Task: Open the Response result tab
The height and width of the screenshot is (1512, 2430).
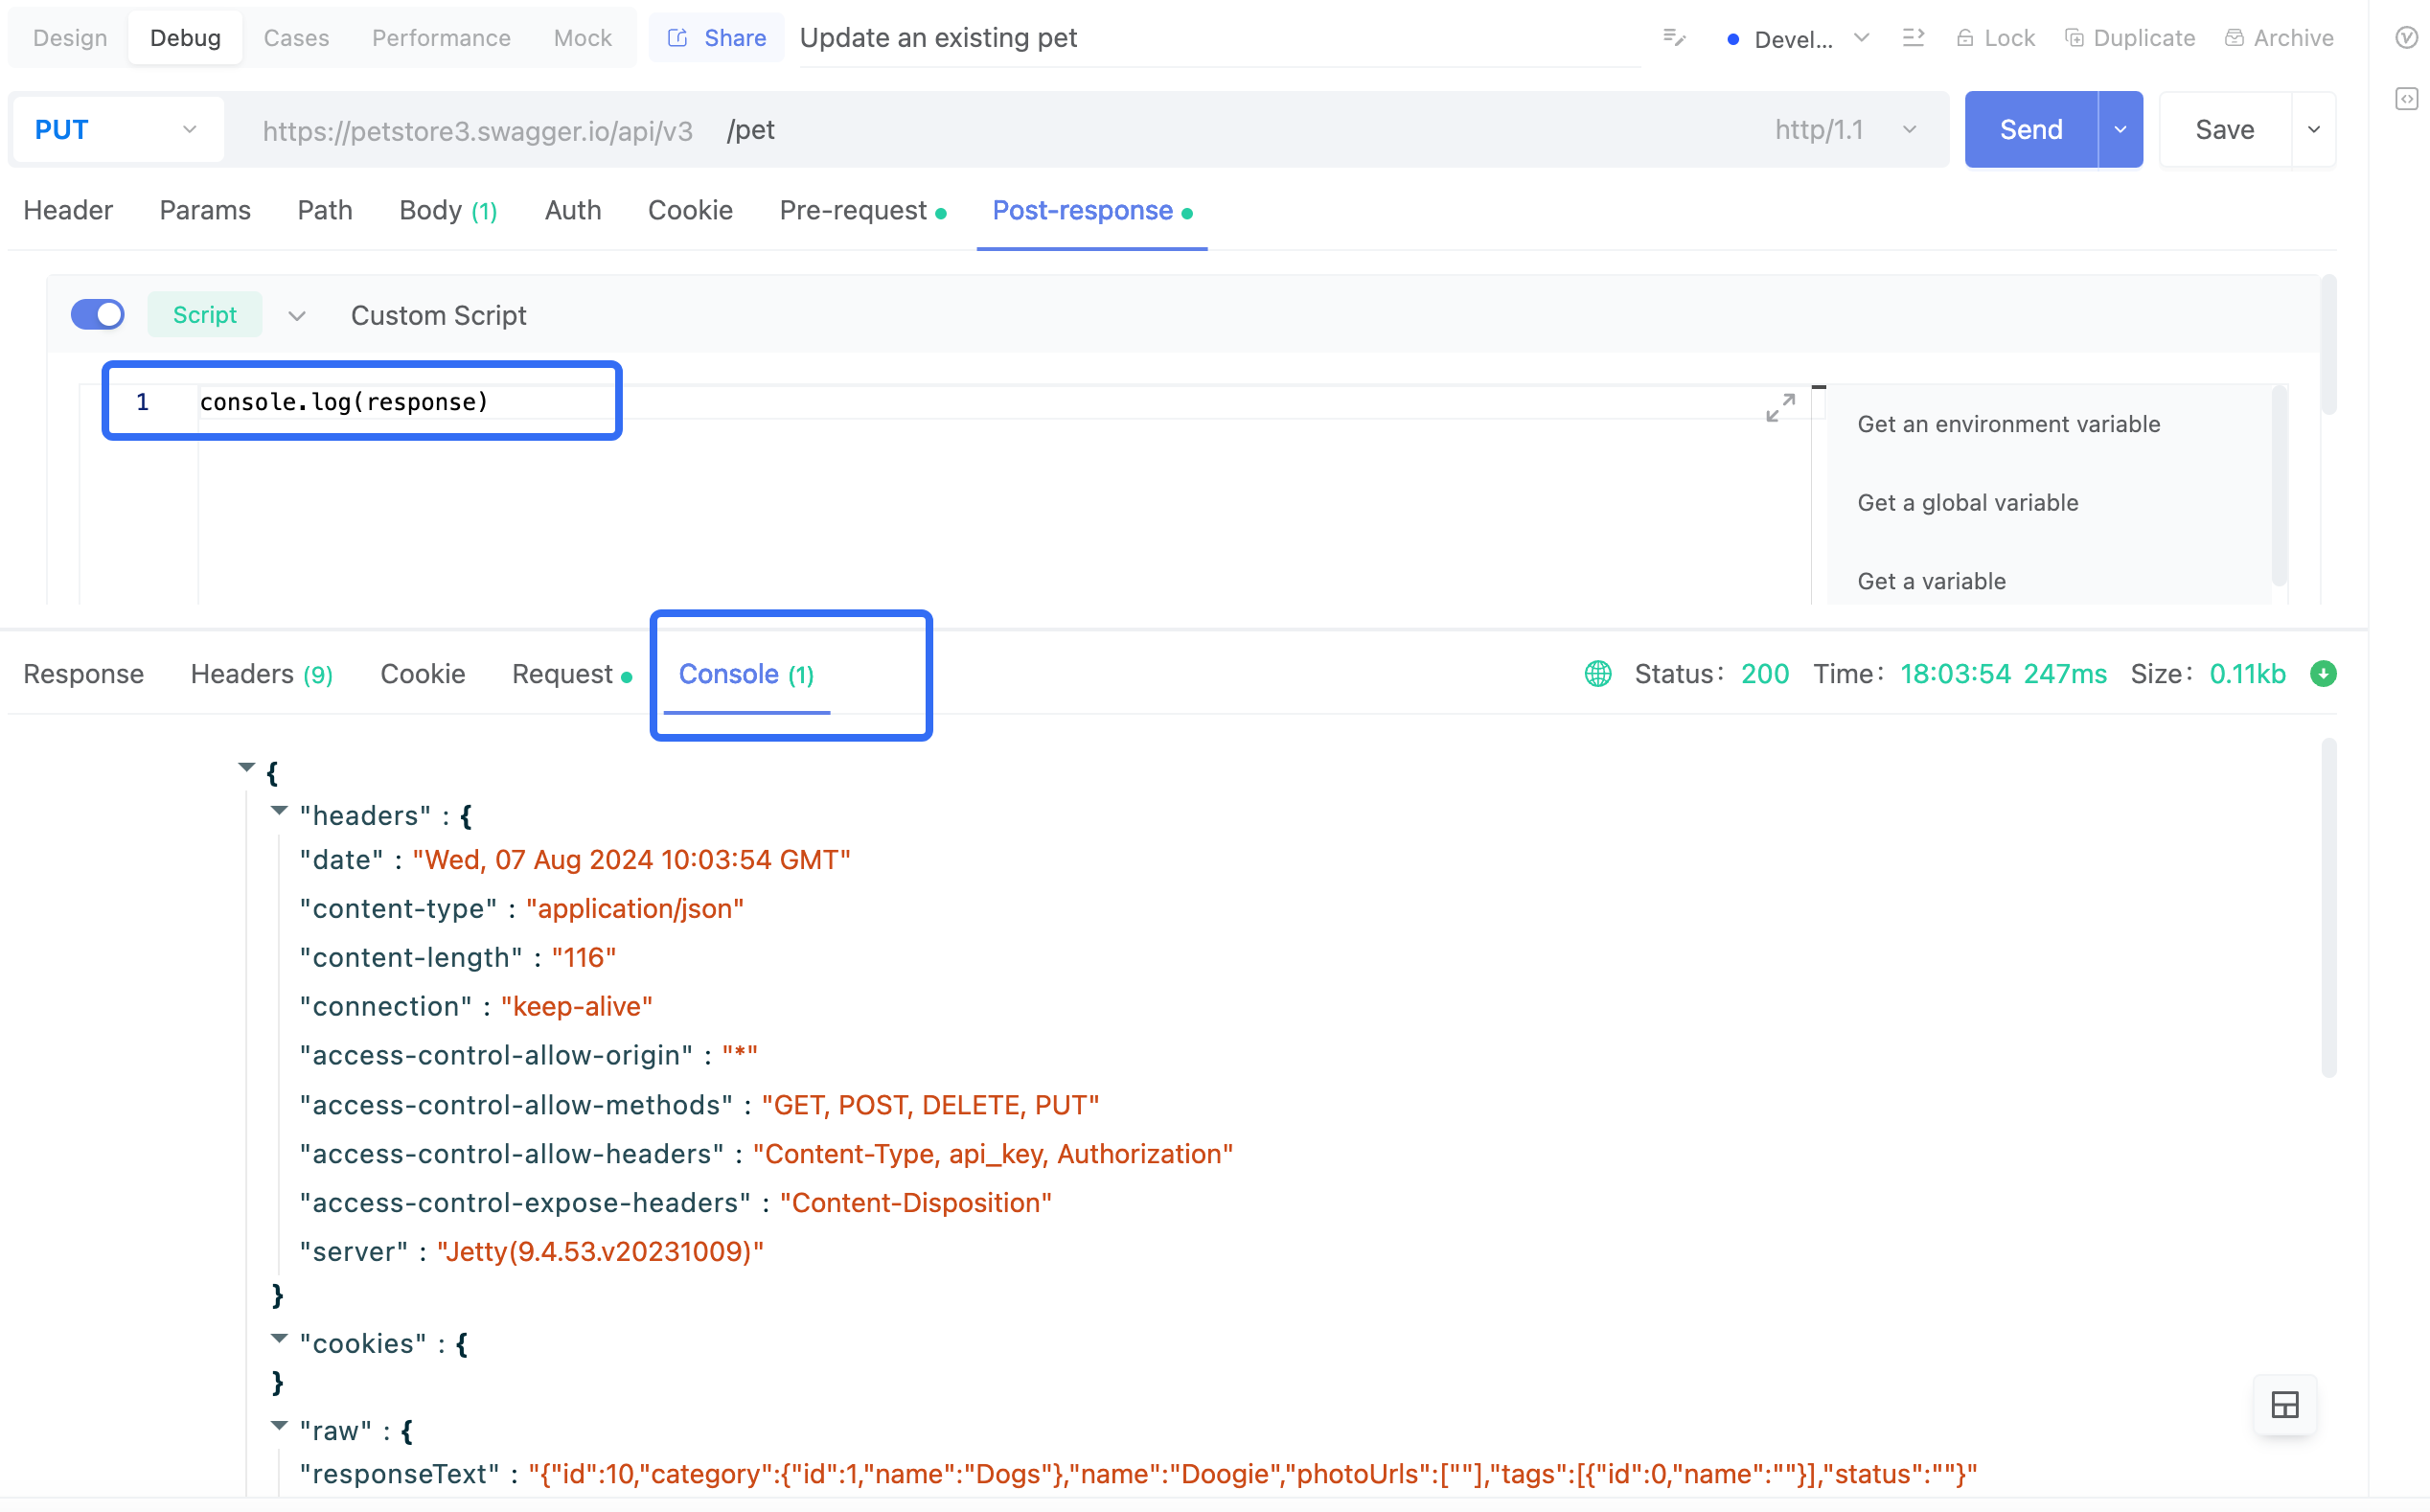Action: tap(84, 674)
